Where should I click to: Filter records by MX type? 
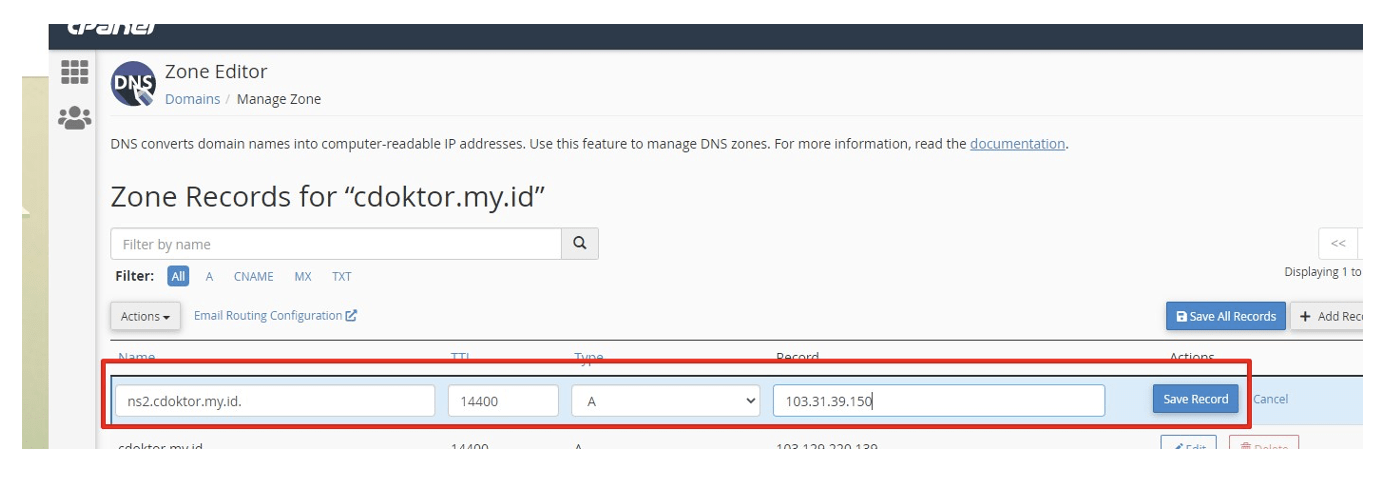(x=303, y=277)
